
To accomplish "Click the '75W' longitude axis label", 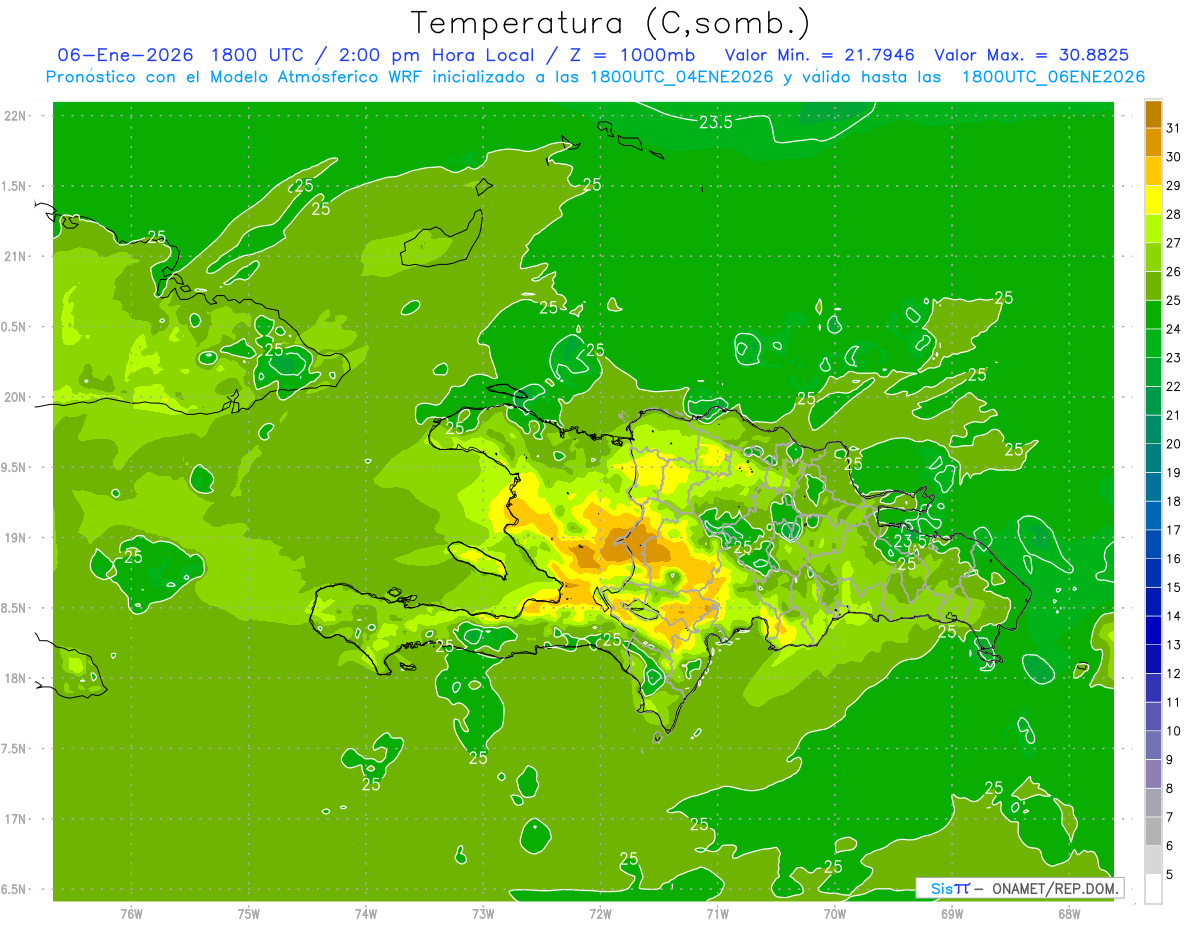I will click(x=249, y=914).
